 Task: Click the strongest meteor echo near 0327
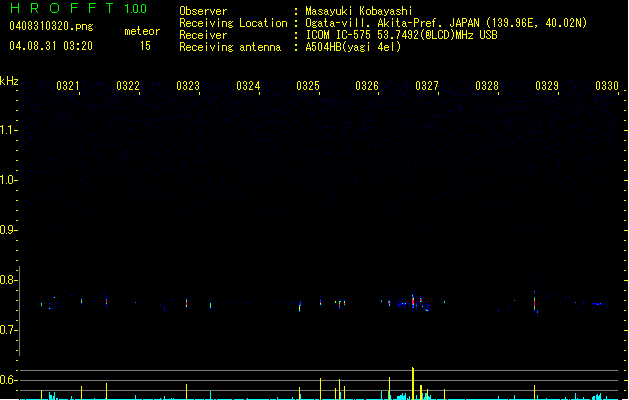click(413, 301)
